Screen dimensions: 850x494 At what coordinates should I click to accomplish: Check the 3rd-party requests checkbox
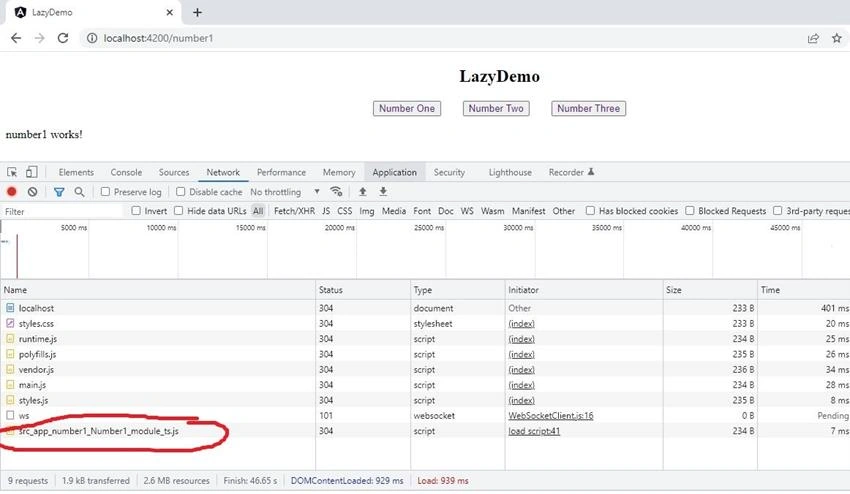pyautogui.click(x=777, y=210)
